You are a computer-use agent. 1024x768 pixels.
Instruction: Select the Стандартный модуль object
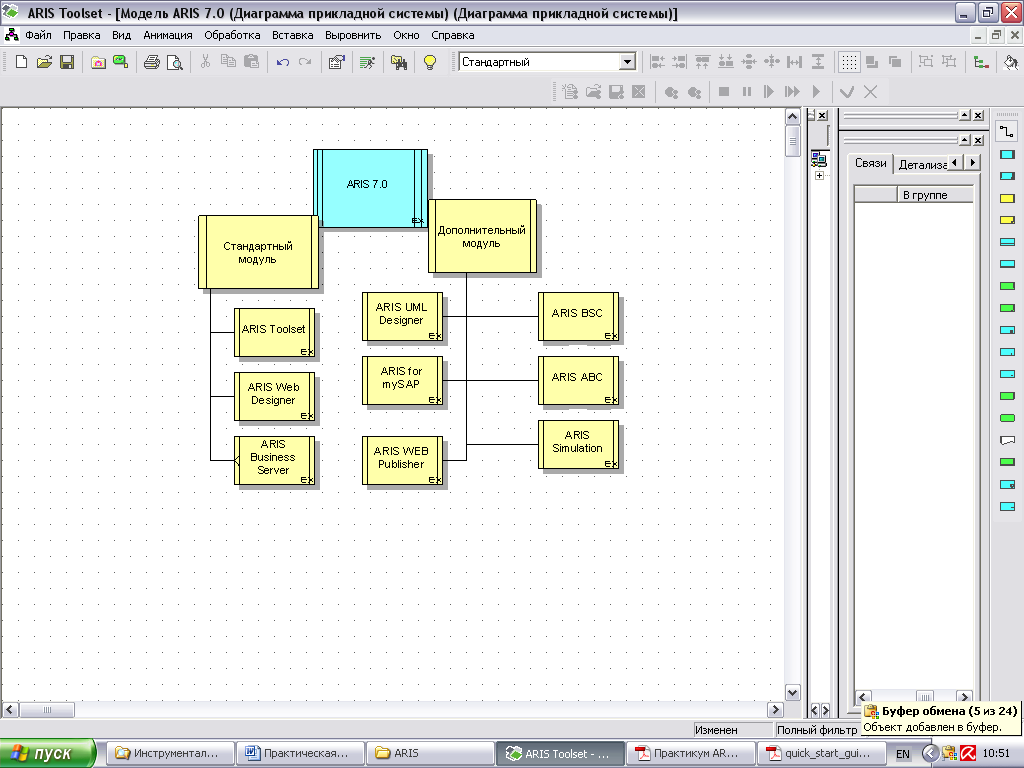(x=258, y=252)
